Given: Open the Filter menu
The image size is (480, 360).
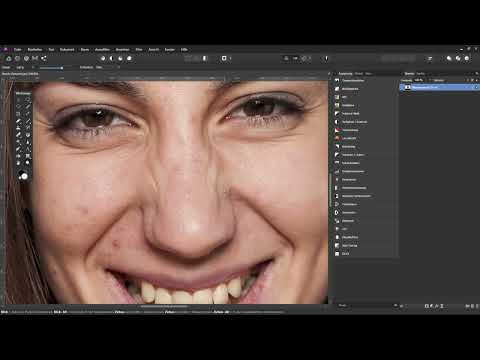Looking at the screenshot, I should click(139, 49).
